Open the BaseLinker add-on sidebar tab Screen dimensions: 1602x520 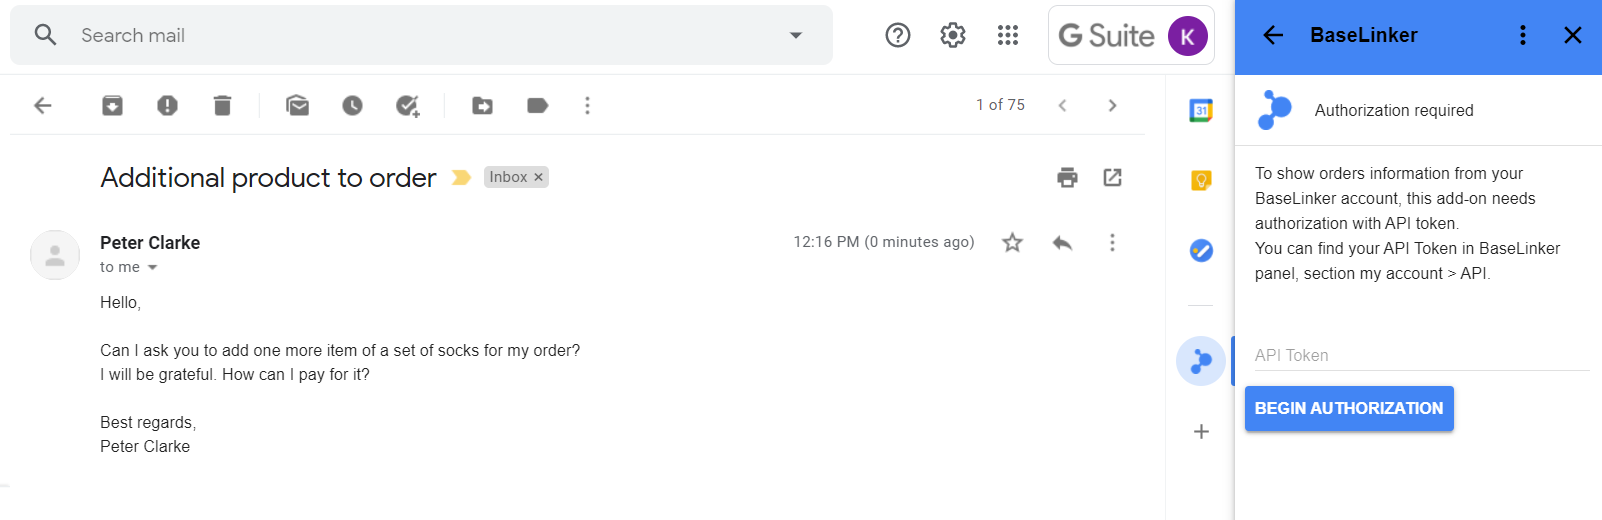point(1201,361)
